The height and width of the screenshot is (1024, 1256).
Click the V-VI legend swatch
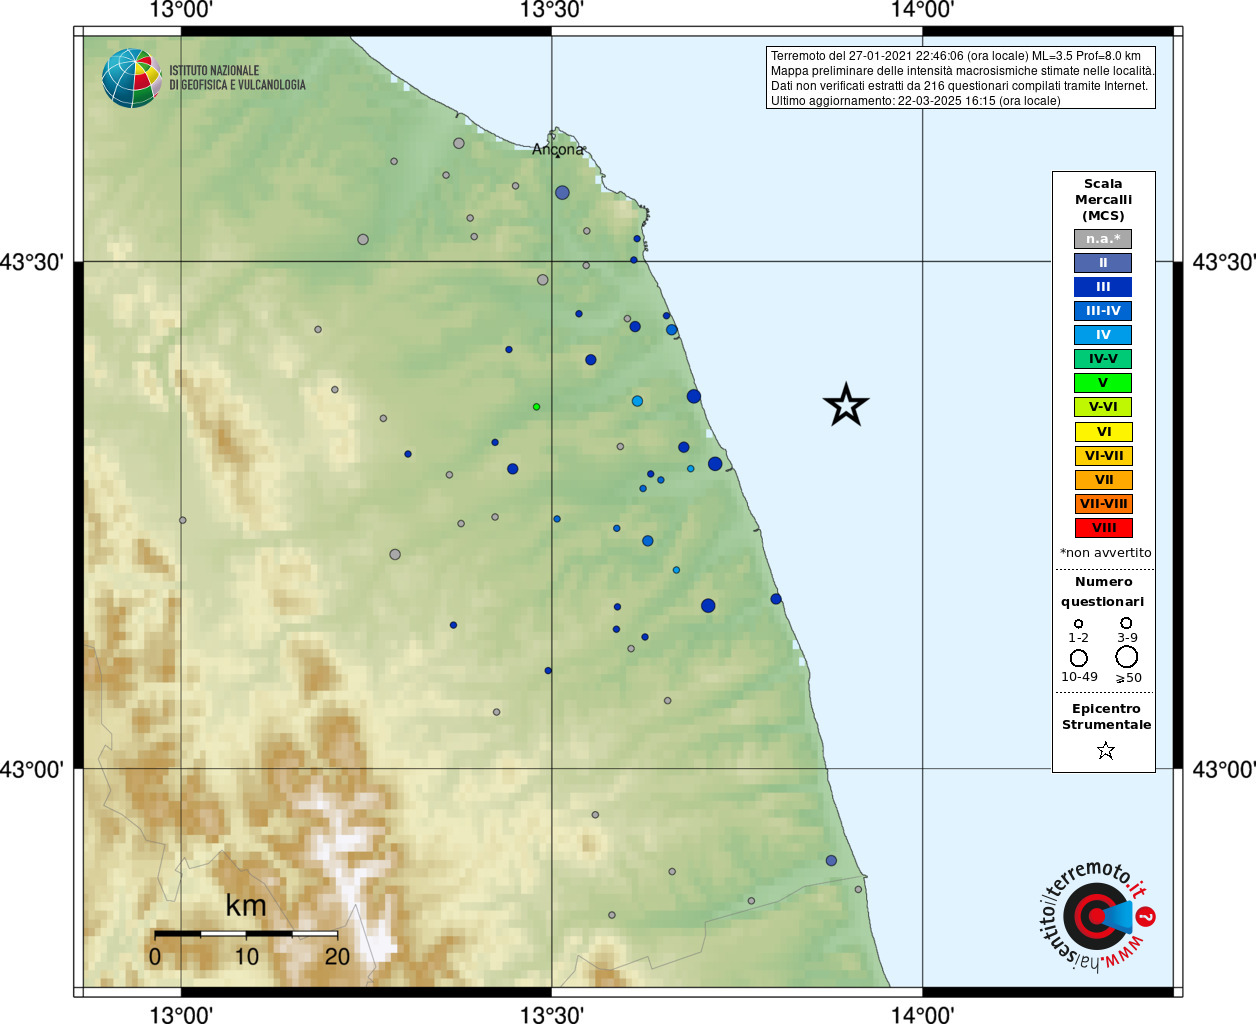[x=1103, y=407]
